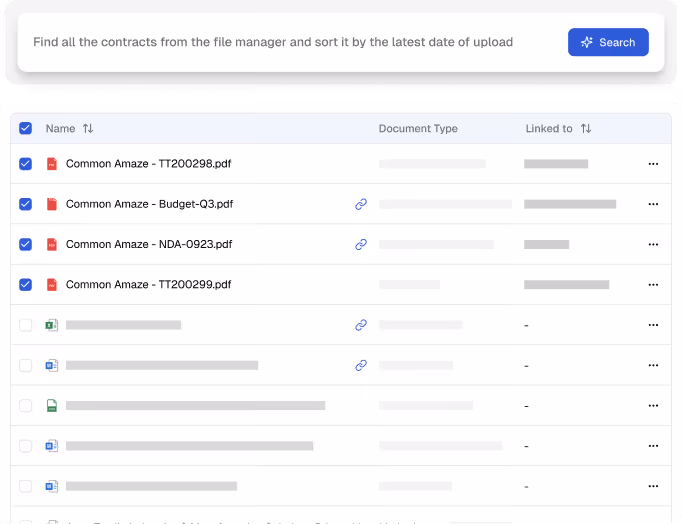Viewport: 682px width, 524px height.
Task: Click the Word icon in the linked document row
Action: coord(52,365)
